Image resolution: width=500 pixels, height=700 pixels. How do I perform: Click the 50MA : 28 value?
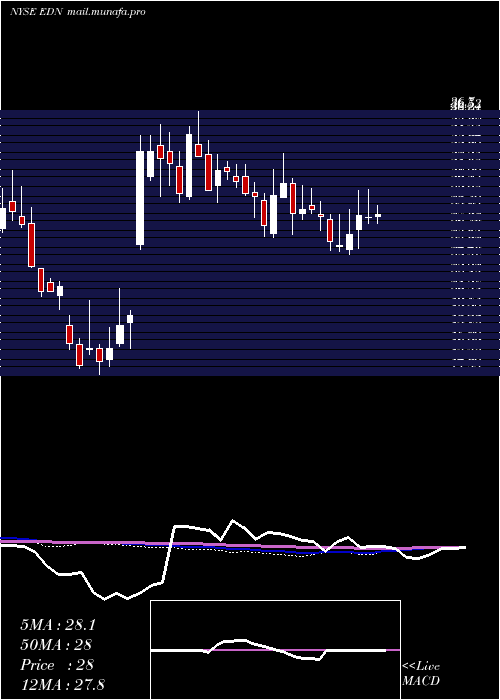(56, 645)
